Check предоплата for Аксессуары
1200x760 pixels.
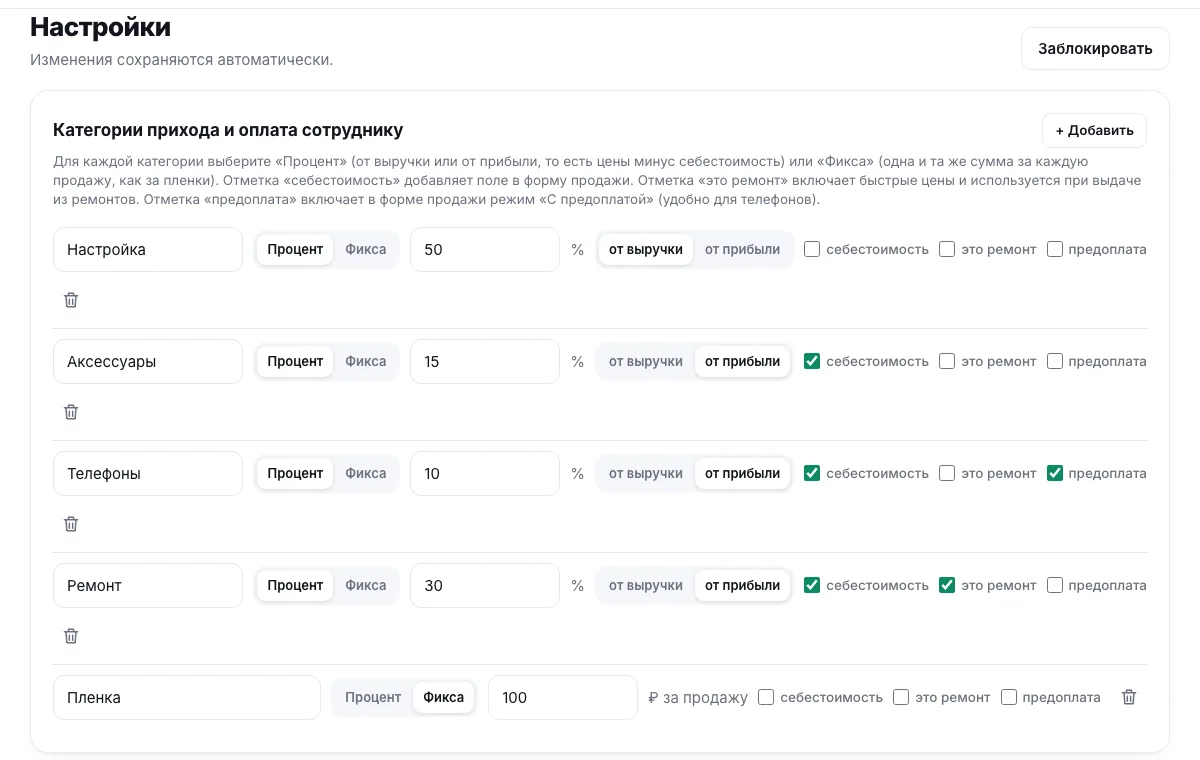[1055, 362]
